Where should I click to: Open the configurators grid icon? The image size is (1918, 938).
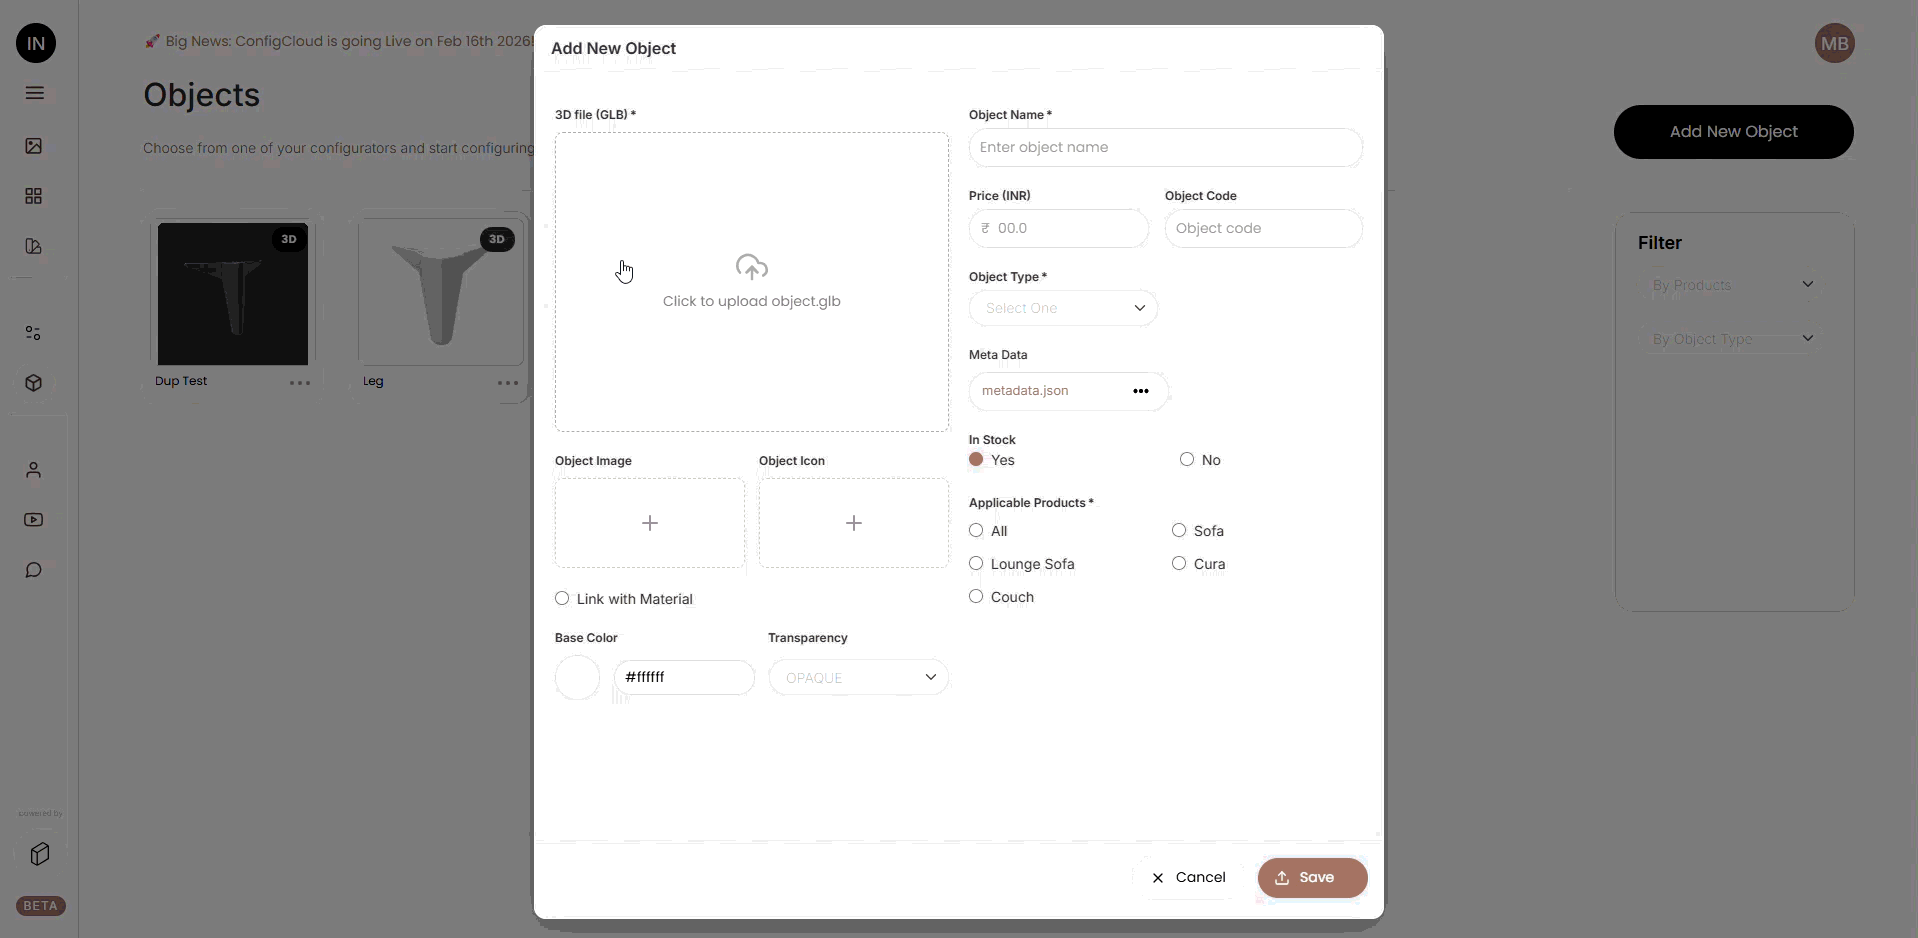(x=35, y=196)
